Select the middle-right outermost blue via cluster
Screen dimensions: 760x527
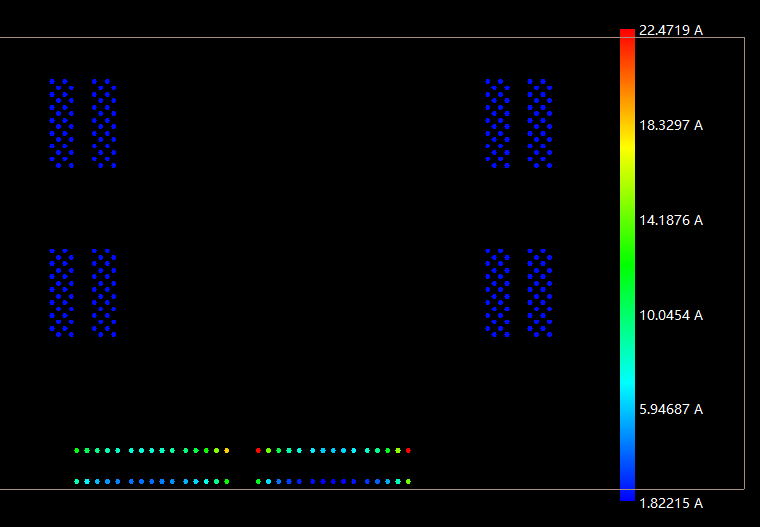pyautogui.click(x=540, y=293)
